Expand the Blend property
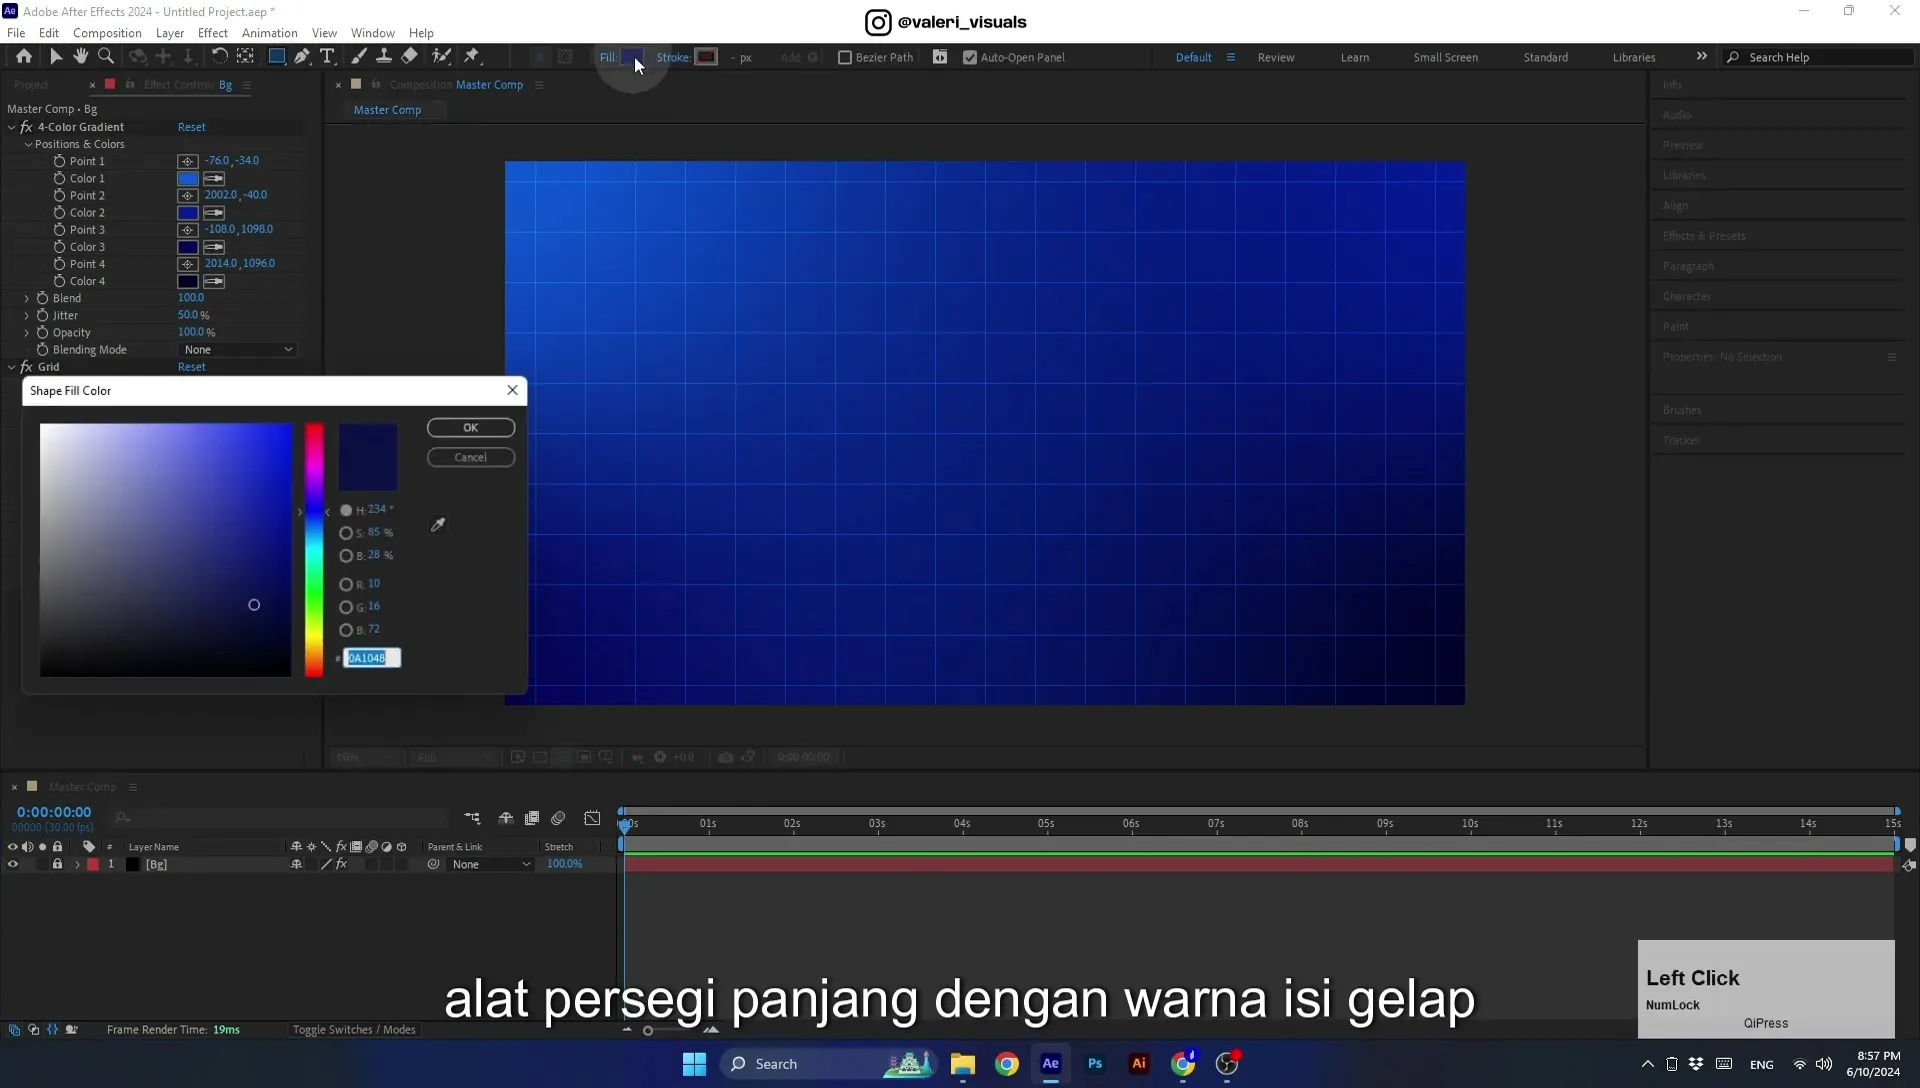Viewport: 1920px width, 1088px height. [x=27, y=298]
